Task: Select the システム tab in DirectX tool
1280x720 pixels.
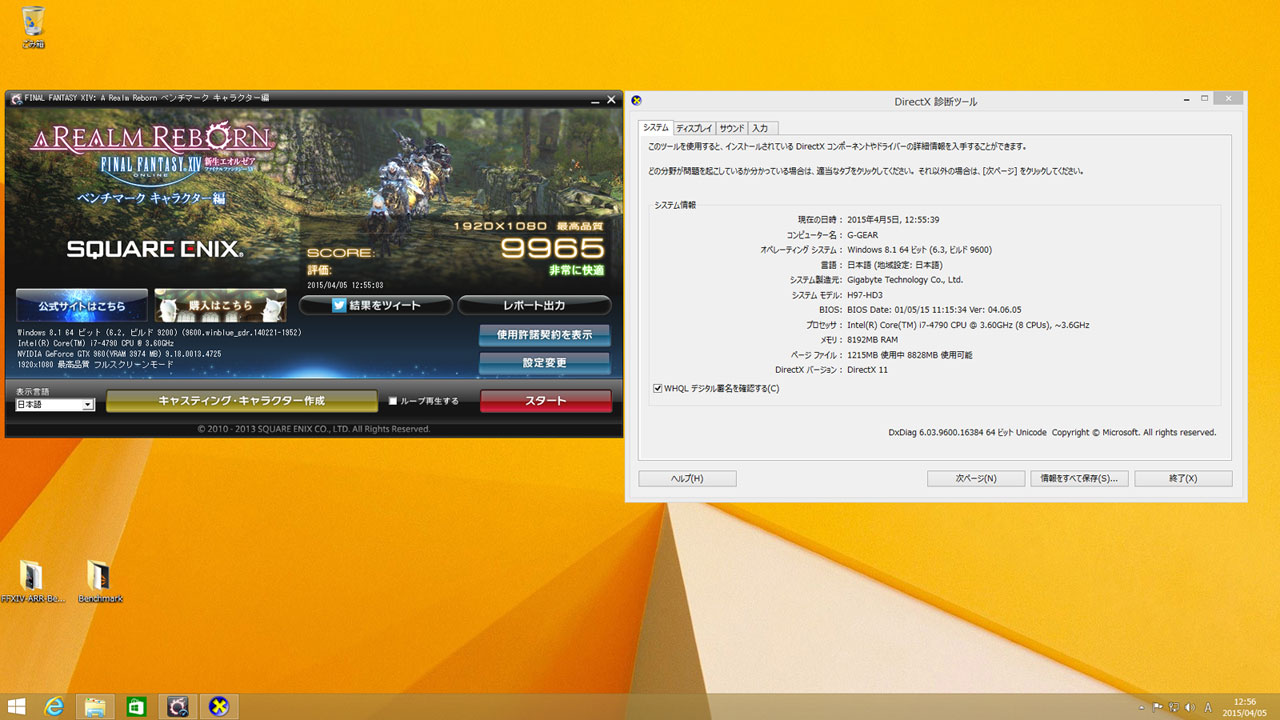Action: [x=656, y=128]
